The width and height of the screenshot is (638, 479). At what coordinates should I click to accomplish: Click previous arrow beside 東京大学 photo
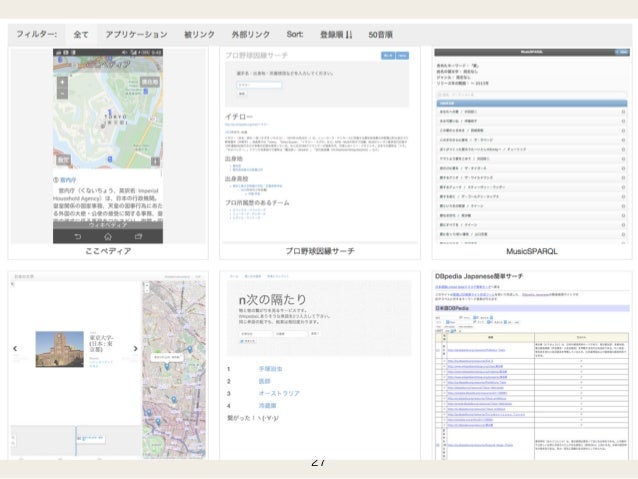(14, 349)
